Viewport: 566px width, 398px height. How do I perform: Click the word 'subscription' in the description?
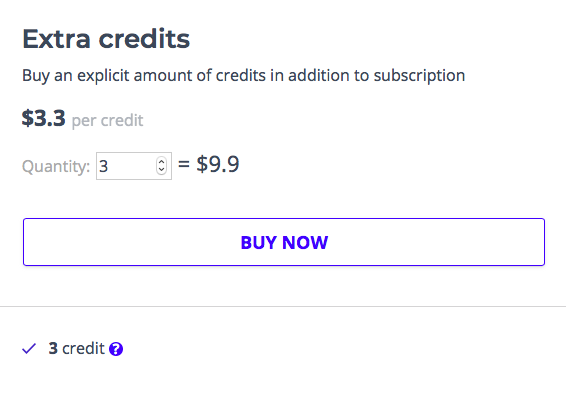tap(419, 76)
